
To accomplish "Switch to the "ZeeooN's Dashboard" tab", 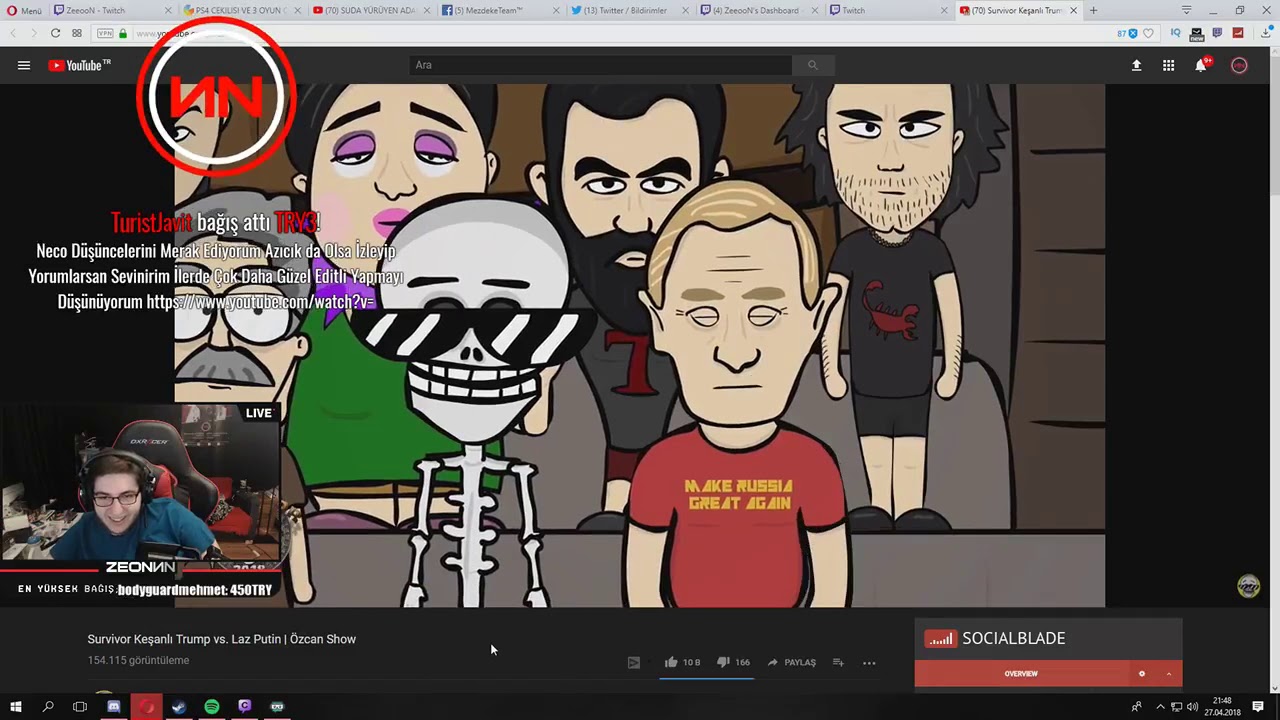I will coord(757,11).
